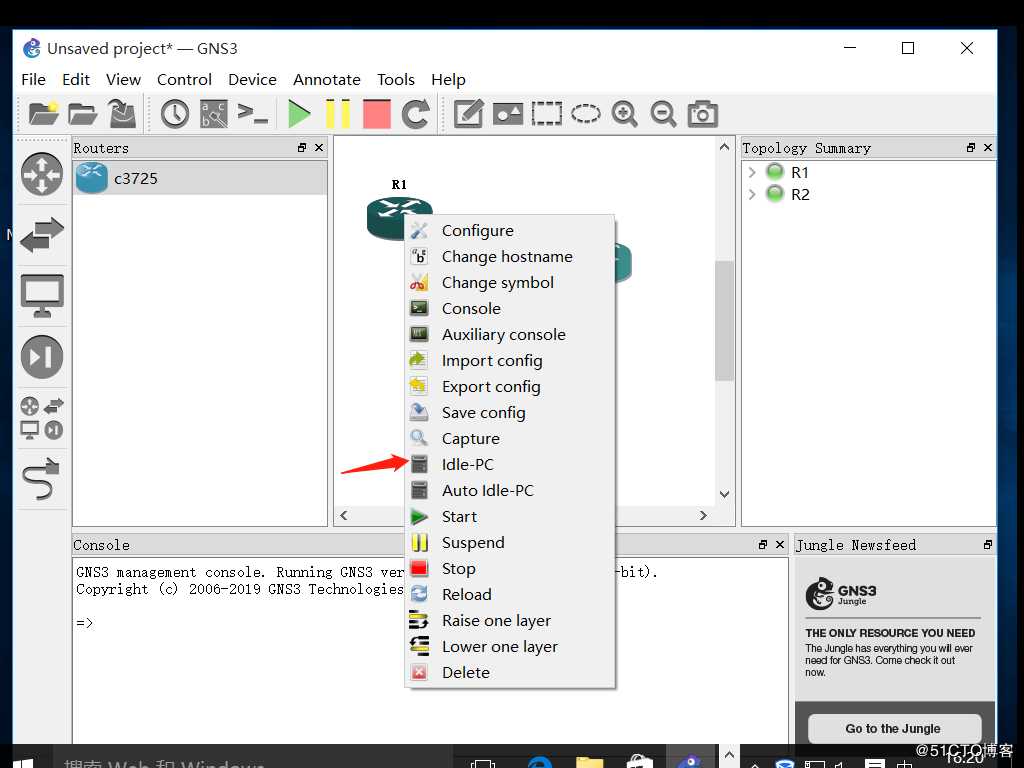Open the Help menu
The width and height of the screenshot is (1024, 768).
point(448,80)
